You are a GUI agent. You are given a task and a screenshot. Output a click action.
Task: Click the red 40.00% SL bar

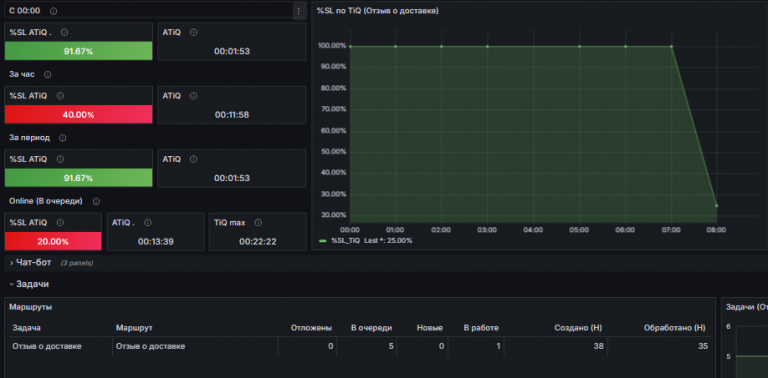pyautogui.click(x=78, y=115)
